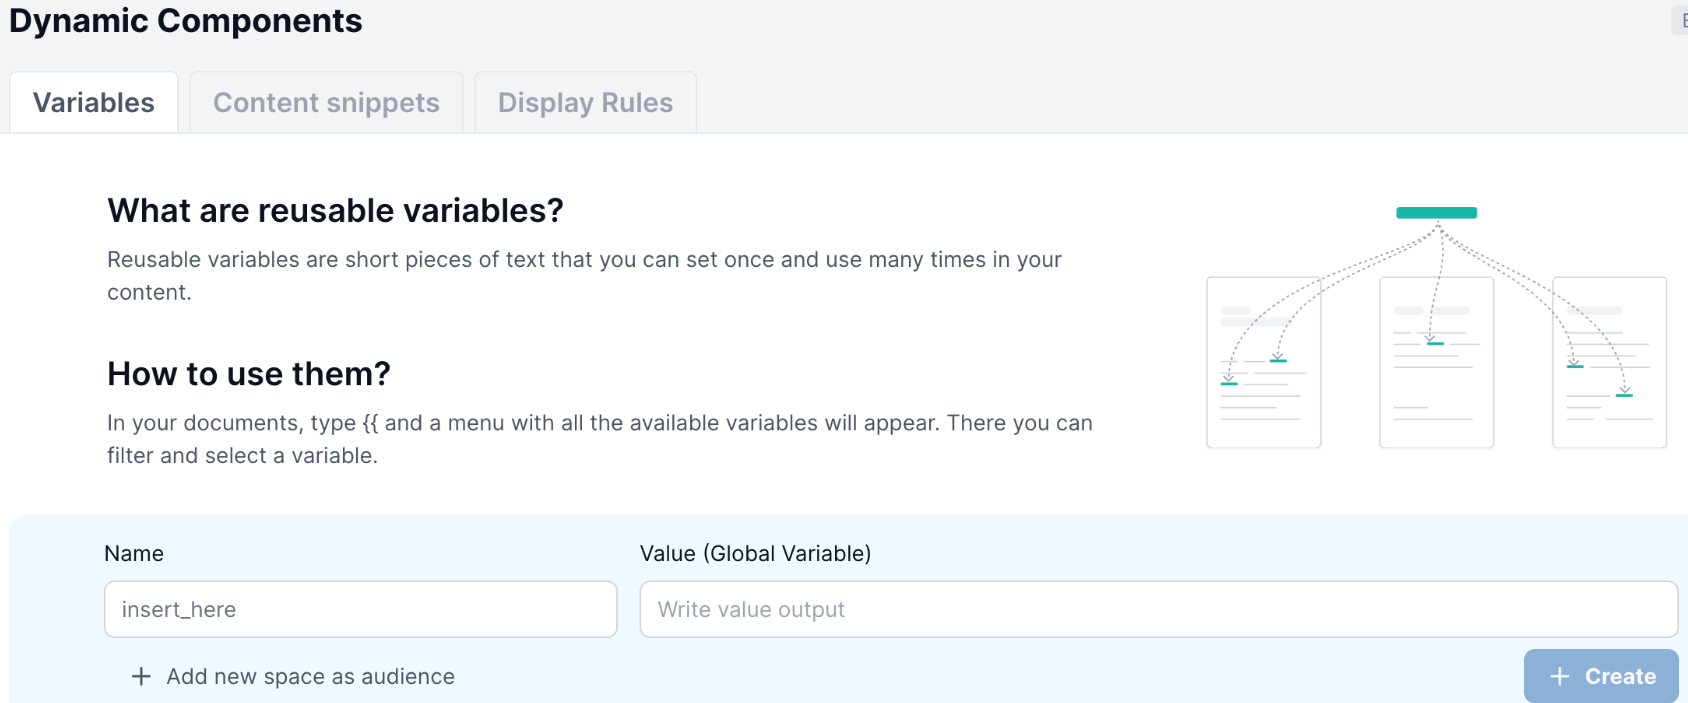Click the teal variable bar in illustration
This screenshot has height=703, width=1688.
(x=1436, y=212)
